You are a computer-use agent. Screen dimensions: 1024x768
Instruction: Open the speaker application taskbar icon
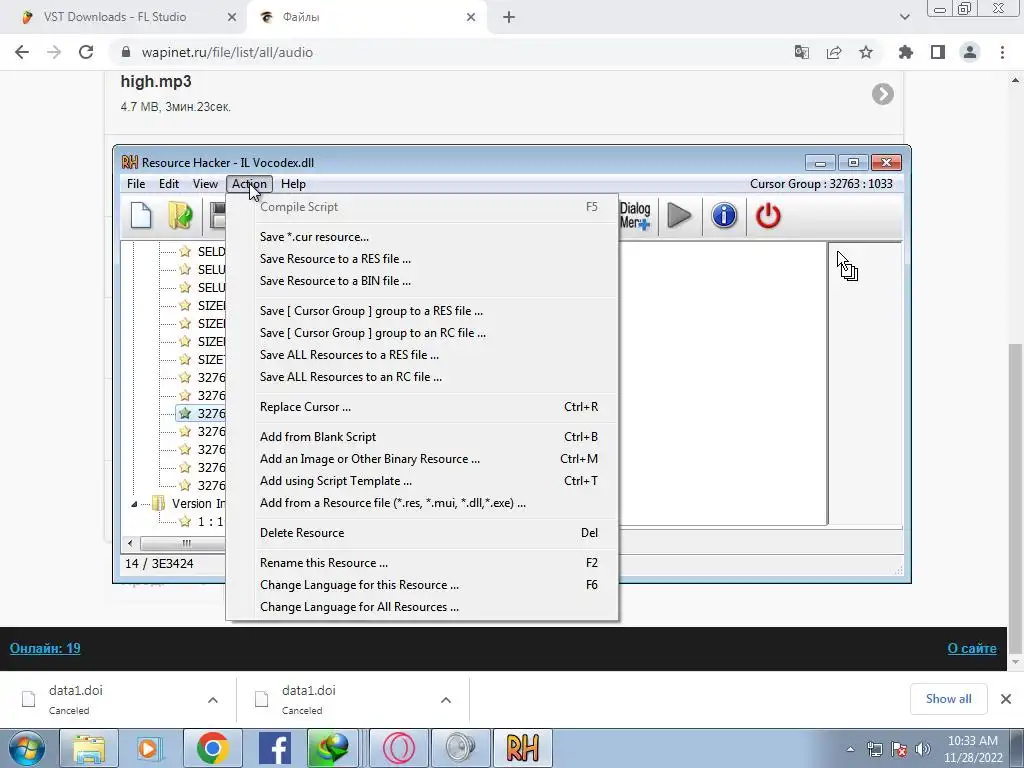461,748
